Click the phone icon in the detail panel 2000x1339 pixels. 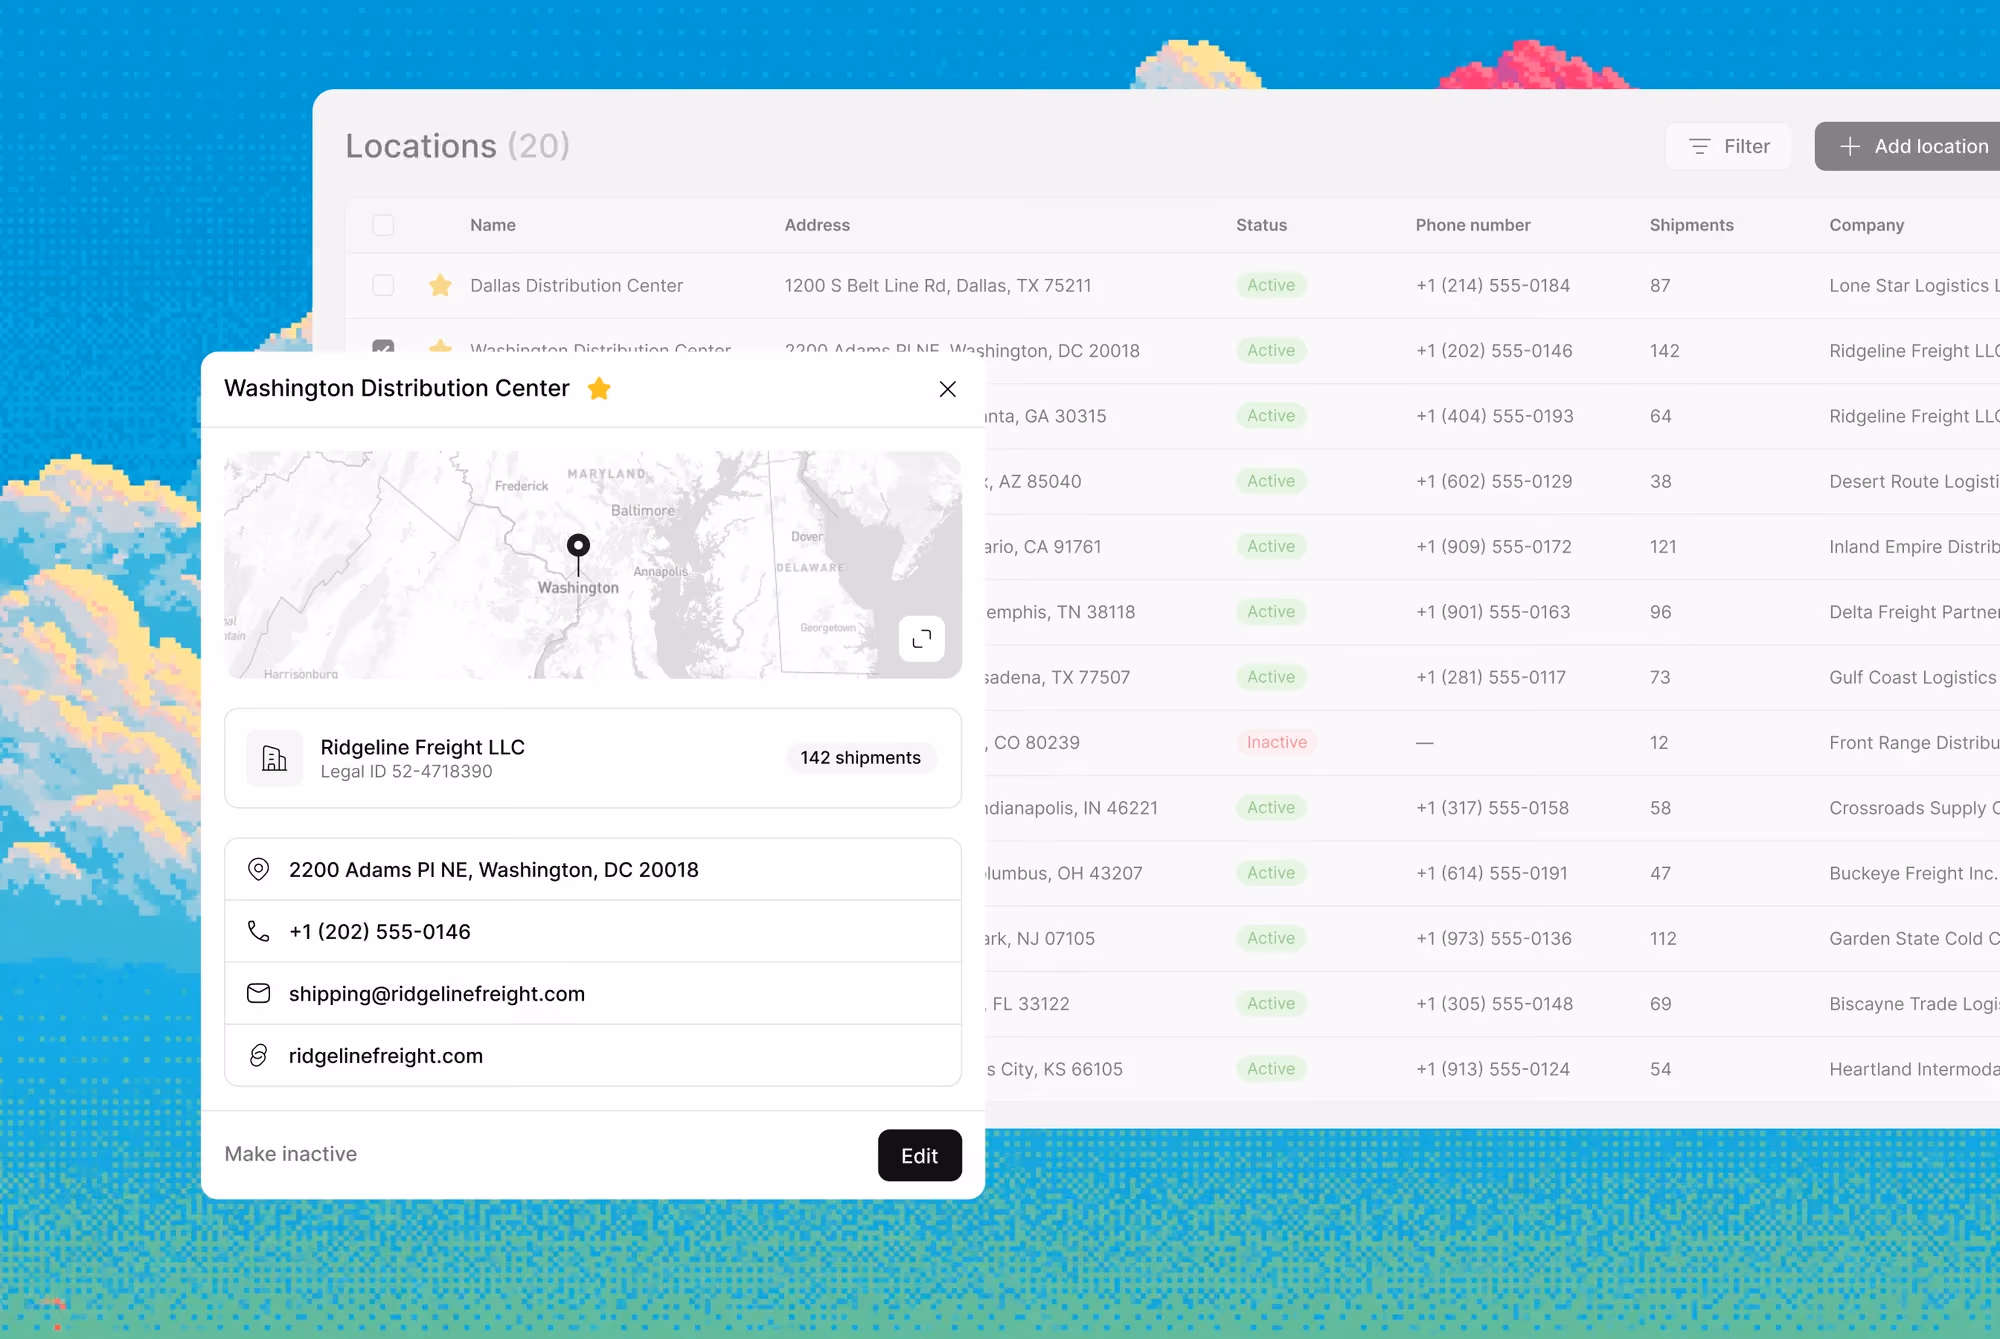coord(258,931)
